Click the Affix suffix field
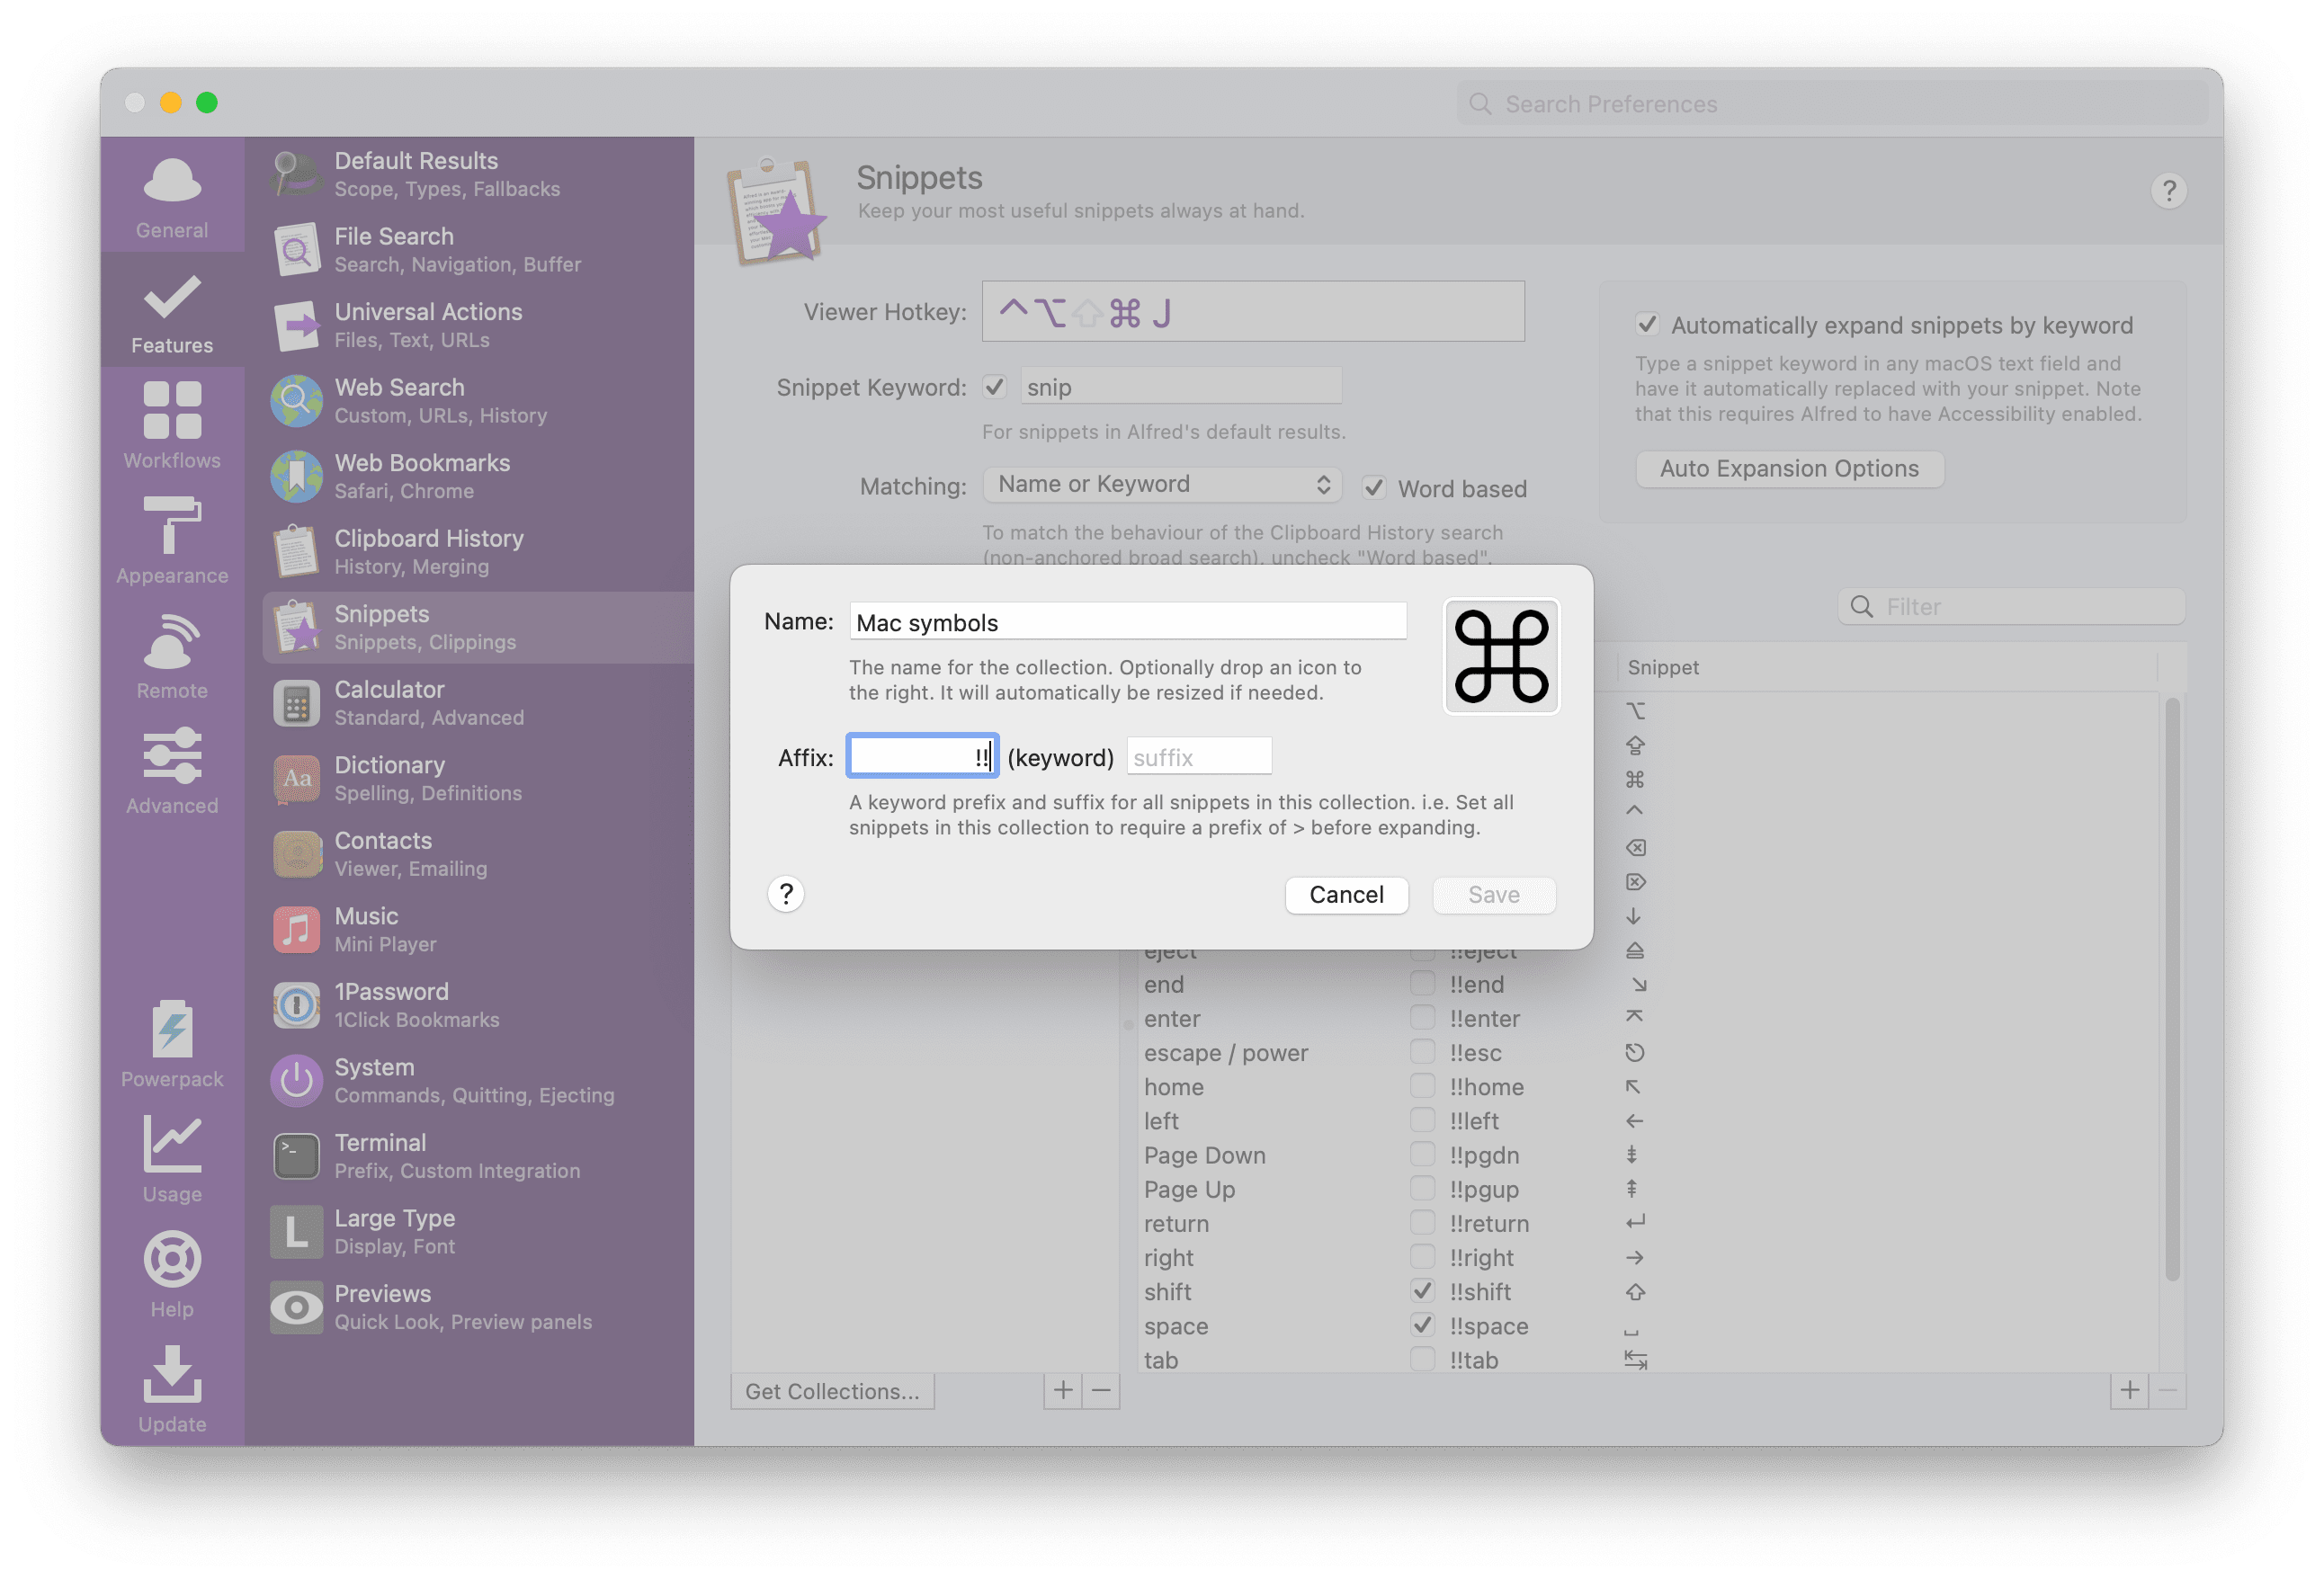The image size is (2324, 1579). (1199, 756)
